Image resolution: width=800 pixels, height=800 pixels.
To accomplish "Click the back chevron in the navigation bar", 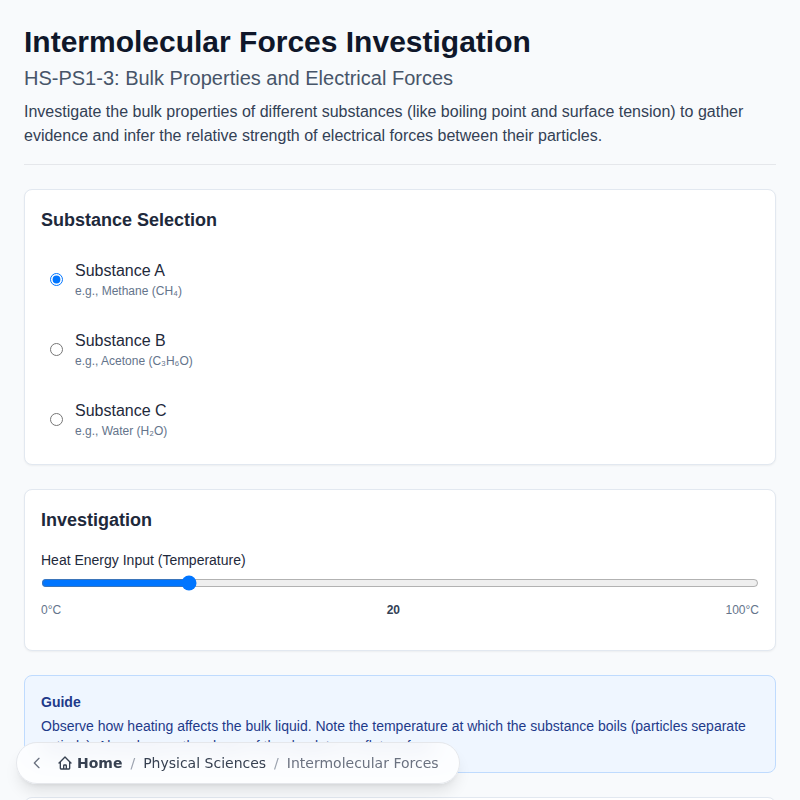I will (x=36, y=762).
